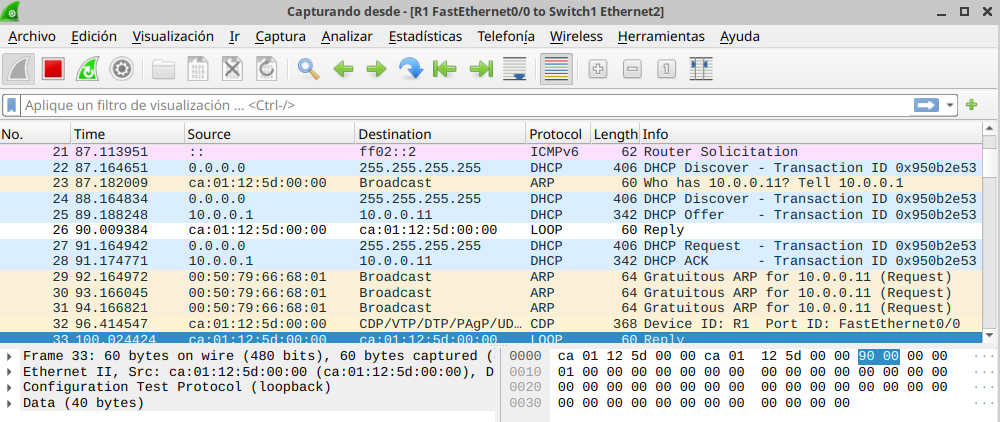The image size is (1000, 422).
Task: Restart the current capture
Action: click(x=87, y=69)
